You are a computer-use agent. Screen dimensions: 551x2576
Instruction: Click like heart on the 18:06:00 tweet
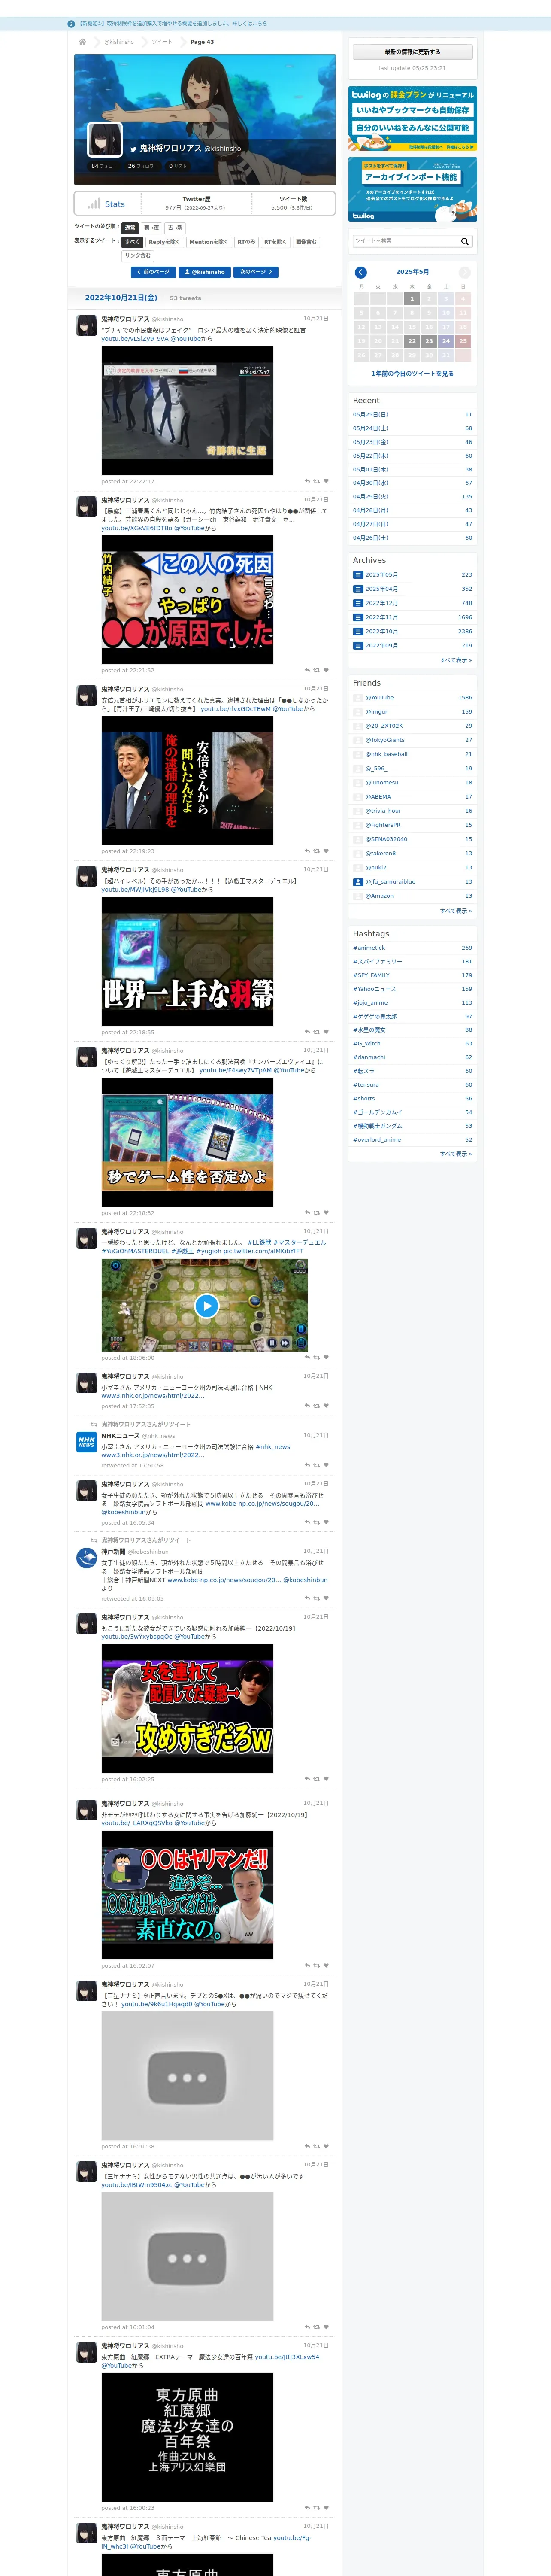(x=326, y=1358)
